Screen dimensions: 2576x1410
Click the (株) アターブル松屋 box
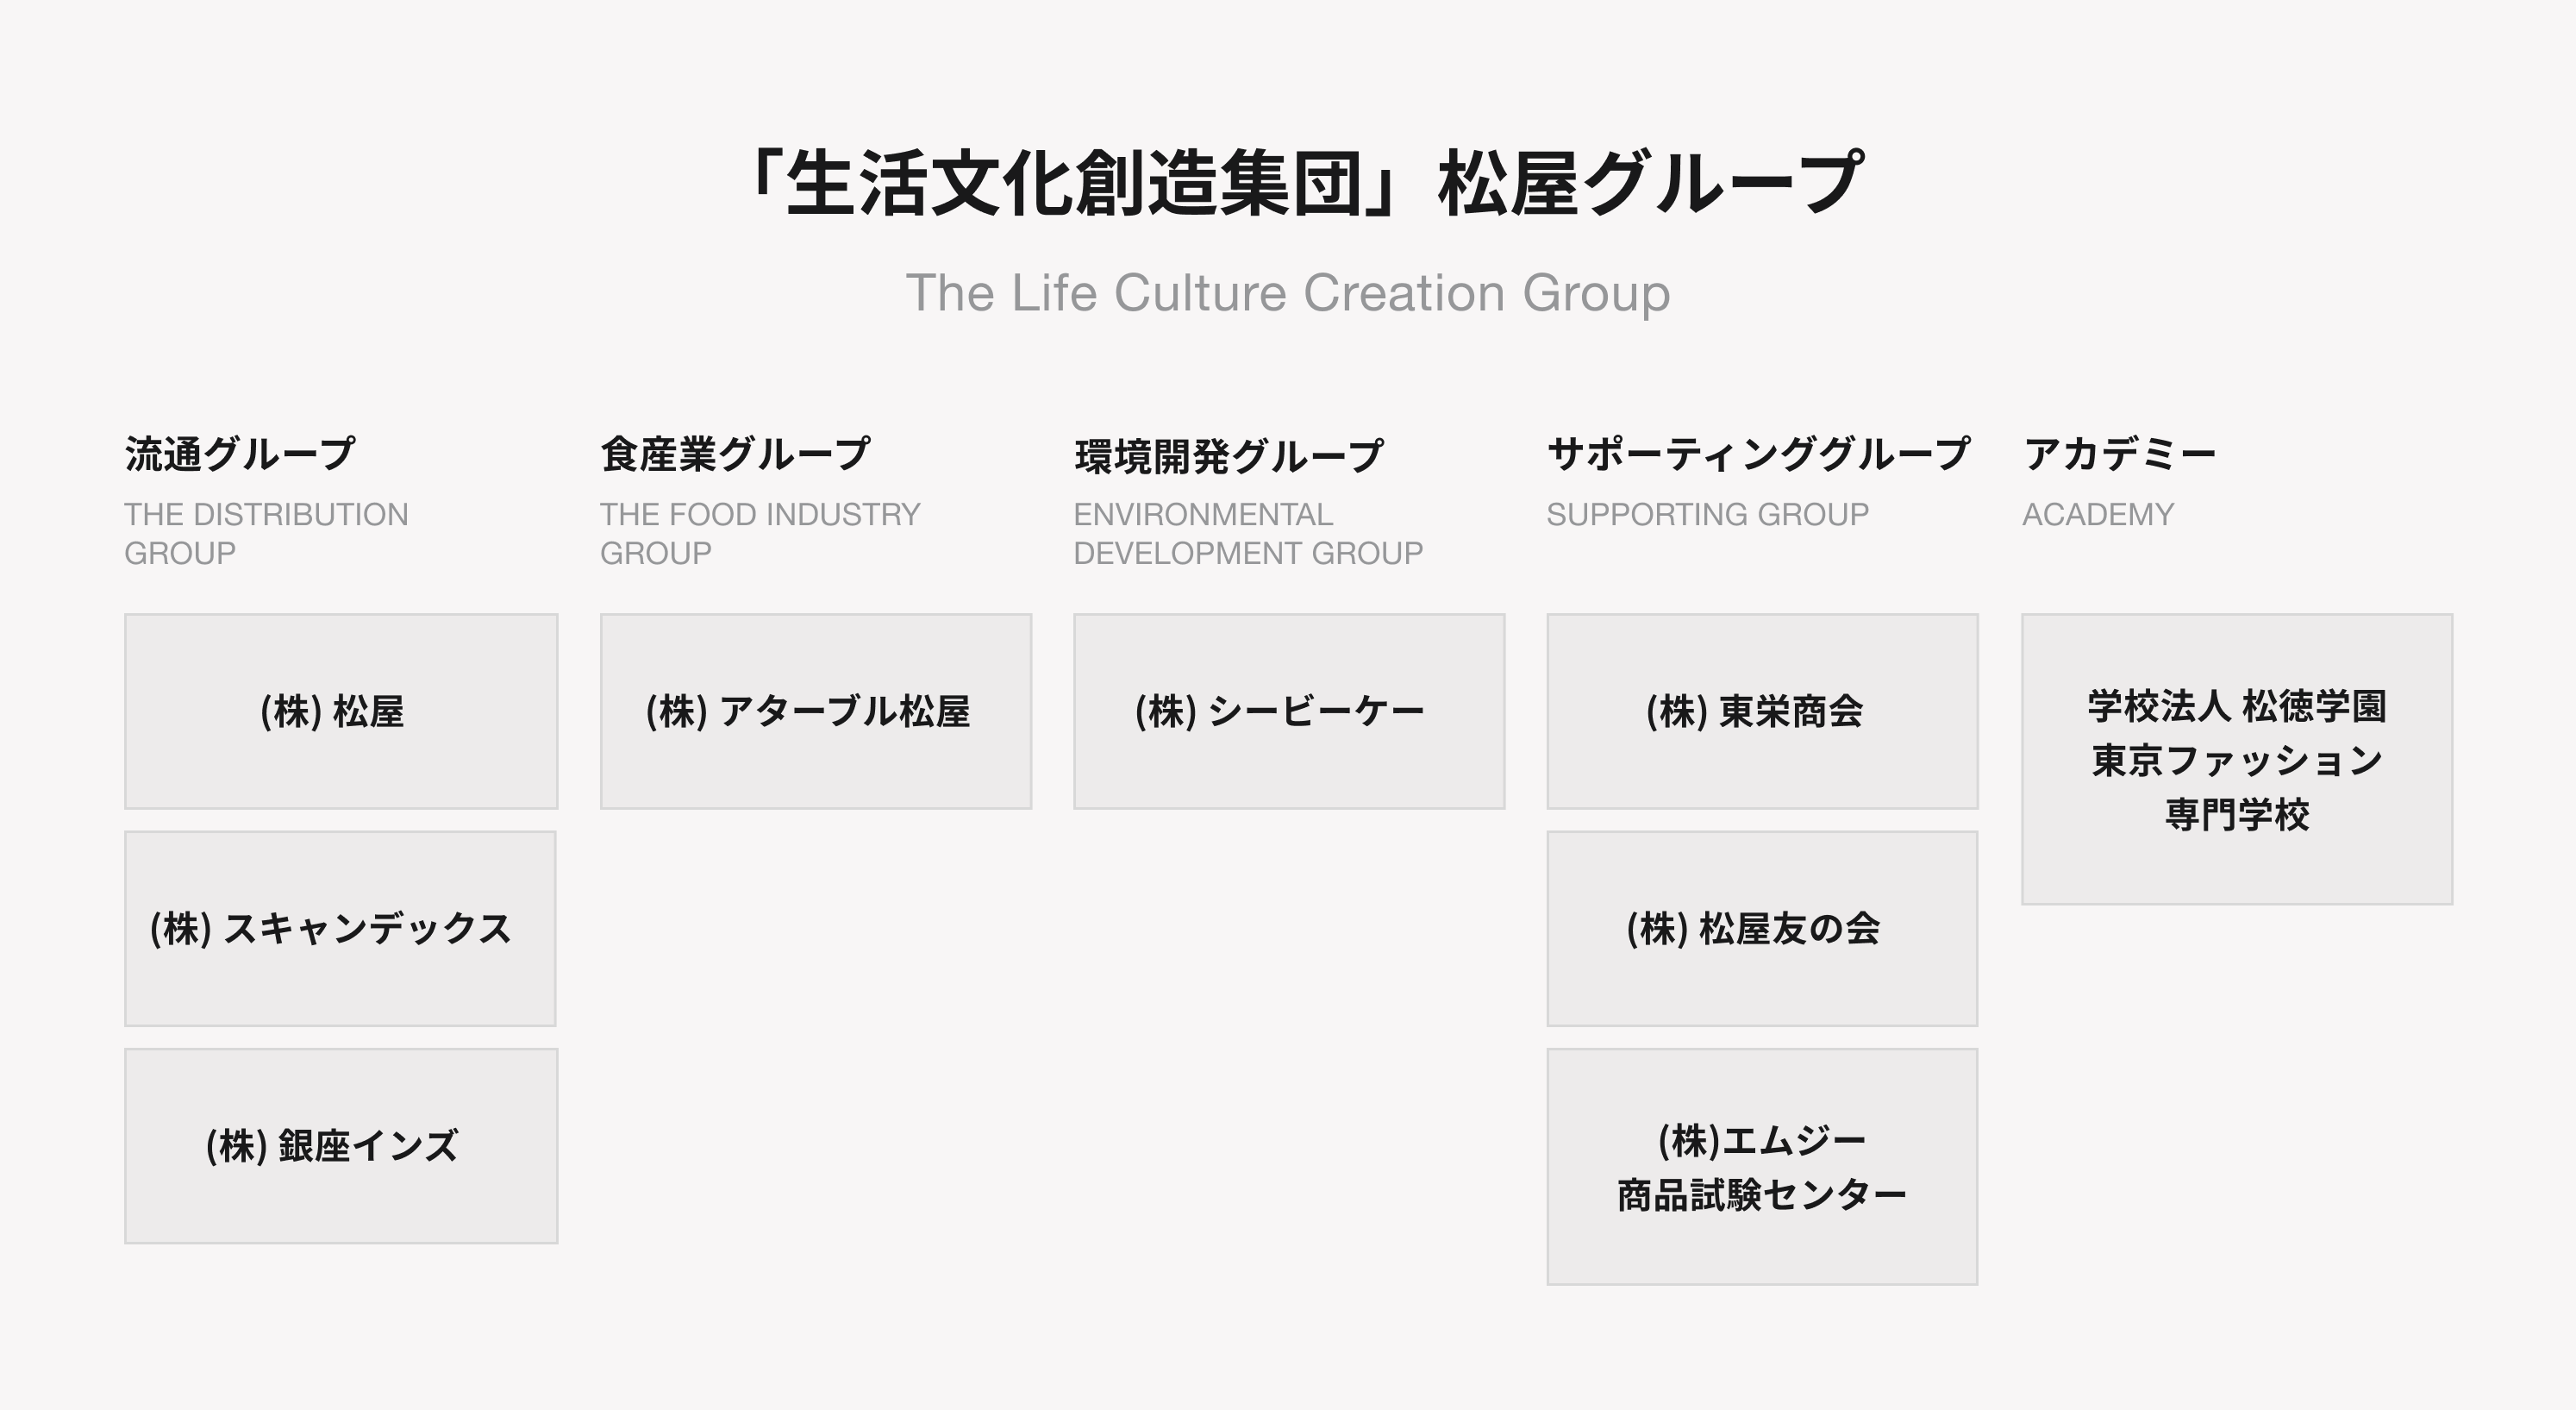[816, 711]
